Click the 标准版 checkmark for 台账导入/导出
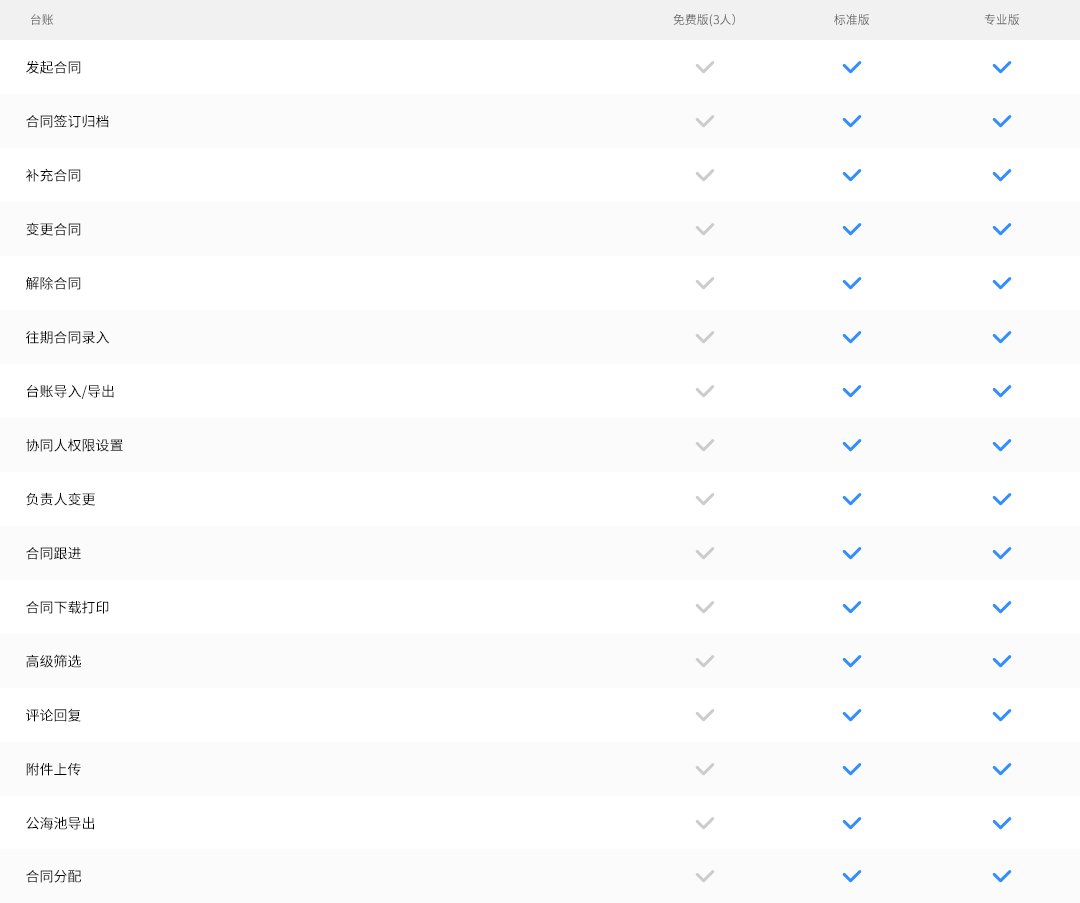This screenshot has width=1080, height=903. tap(851, 391)
